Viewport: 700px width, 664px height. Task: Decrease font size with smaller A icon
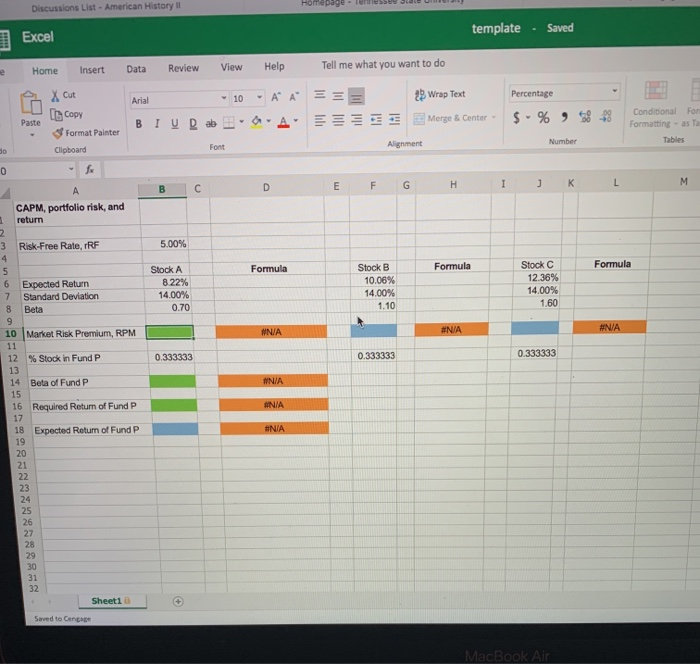coord(293,97)
